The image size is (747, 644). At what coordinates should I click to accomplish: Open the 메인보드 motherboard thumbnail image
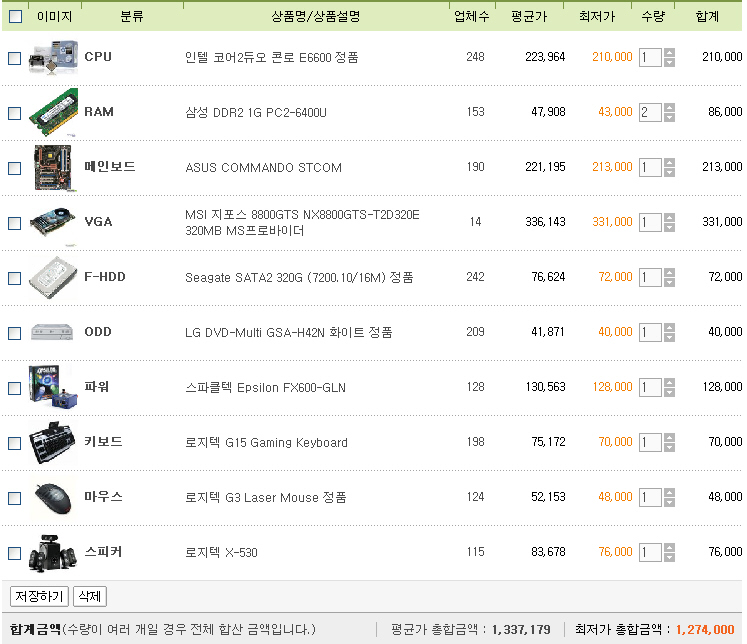pos(53,168)
